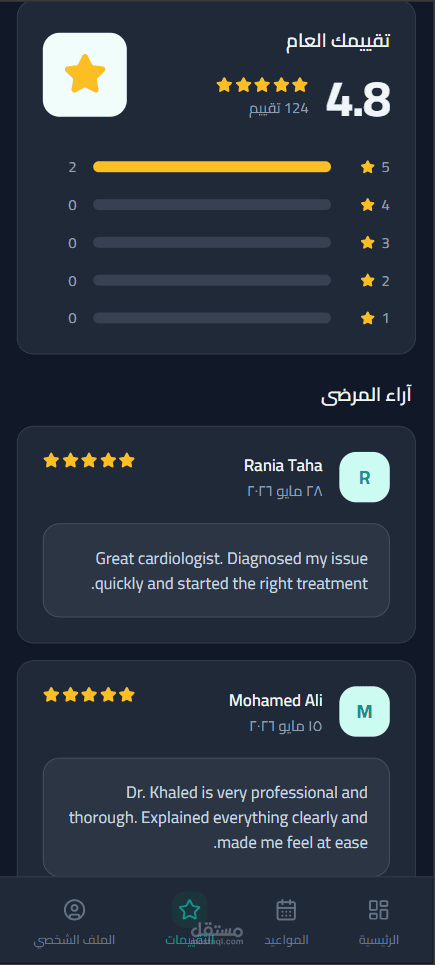The height and width of the screenshot is (965, 435).
Task: Select the Ratings star icon in navigation
Action: 190,910
